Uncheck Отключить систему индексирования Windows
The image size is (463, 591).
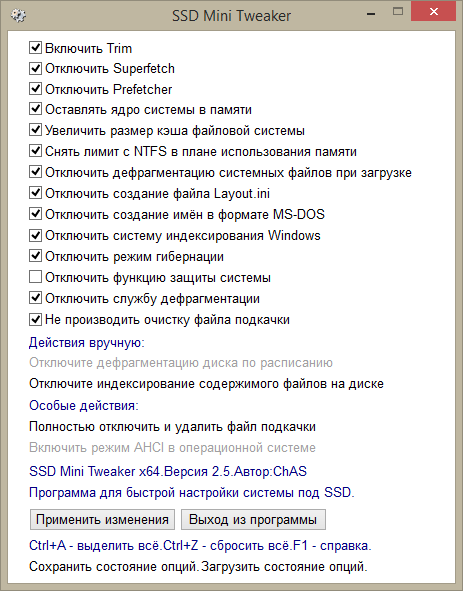(35, 235)
